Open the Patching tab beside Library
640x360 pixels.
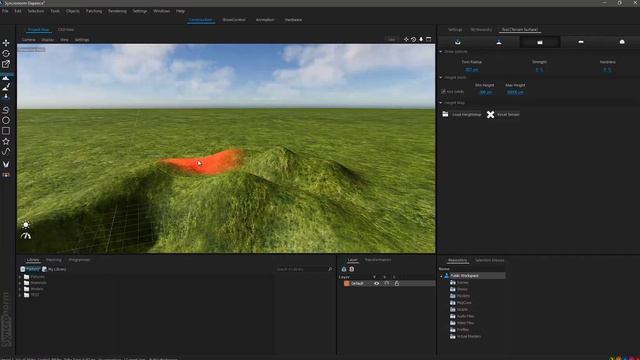53,260
